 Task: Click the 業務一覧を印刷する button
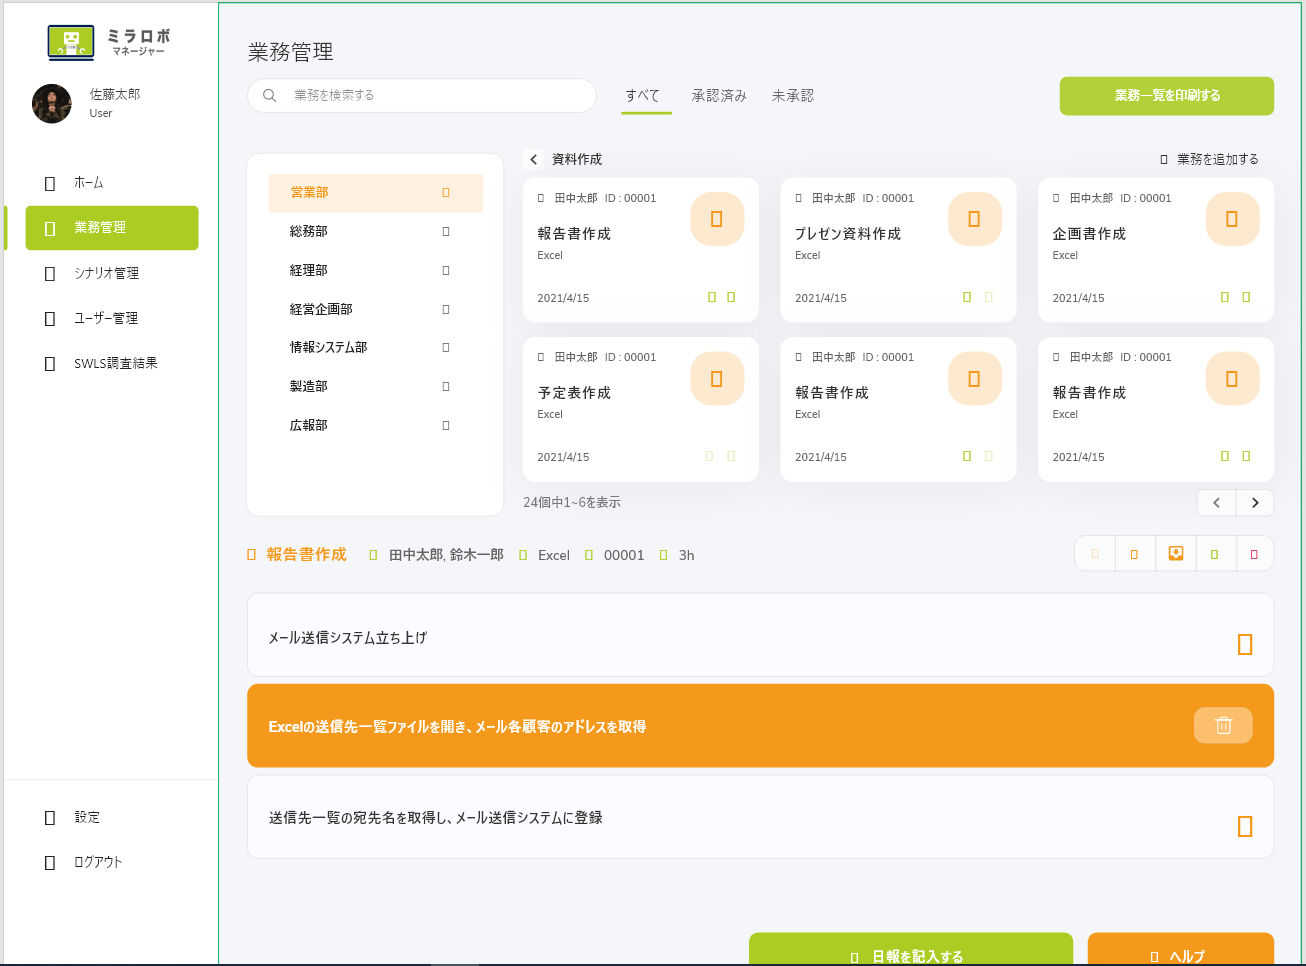(1166, 95)
